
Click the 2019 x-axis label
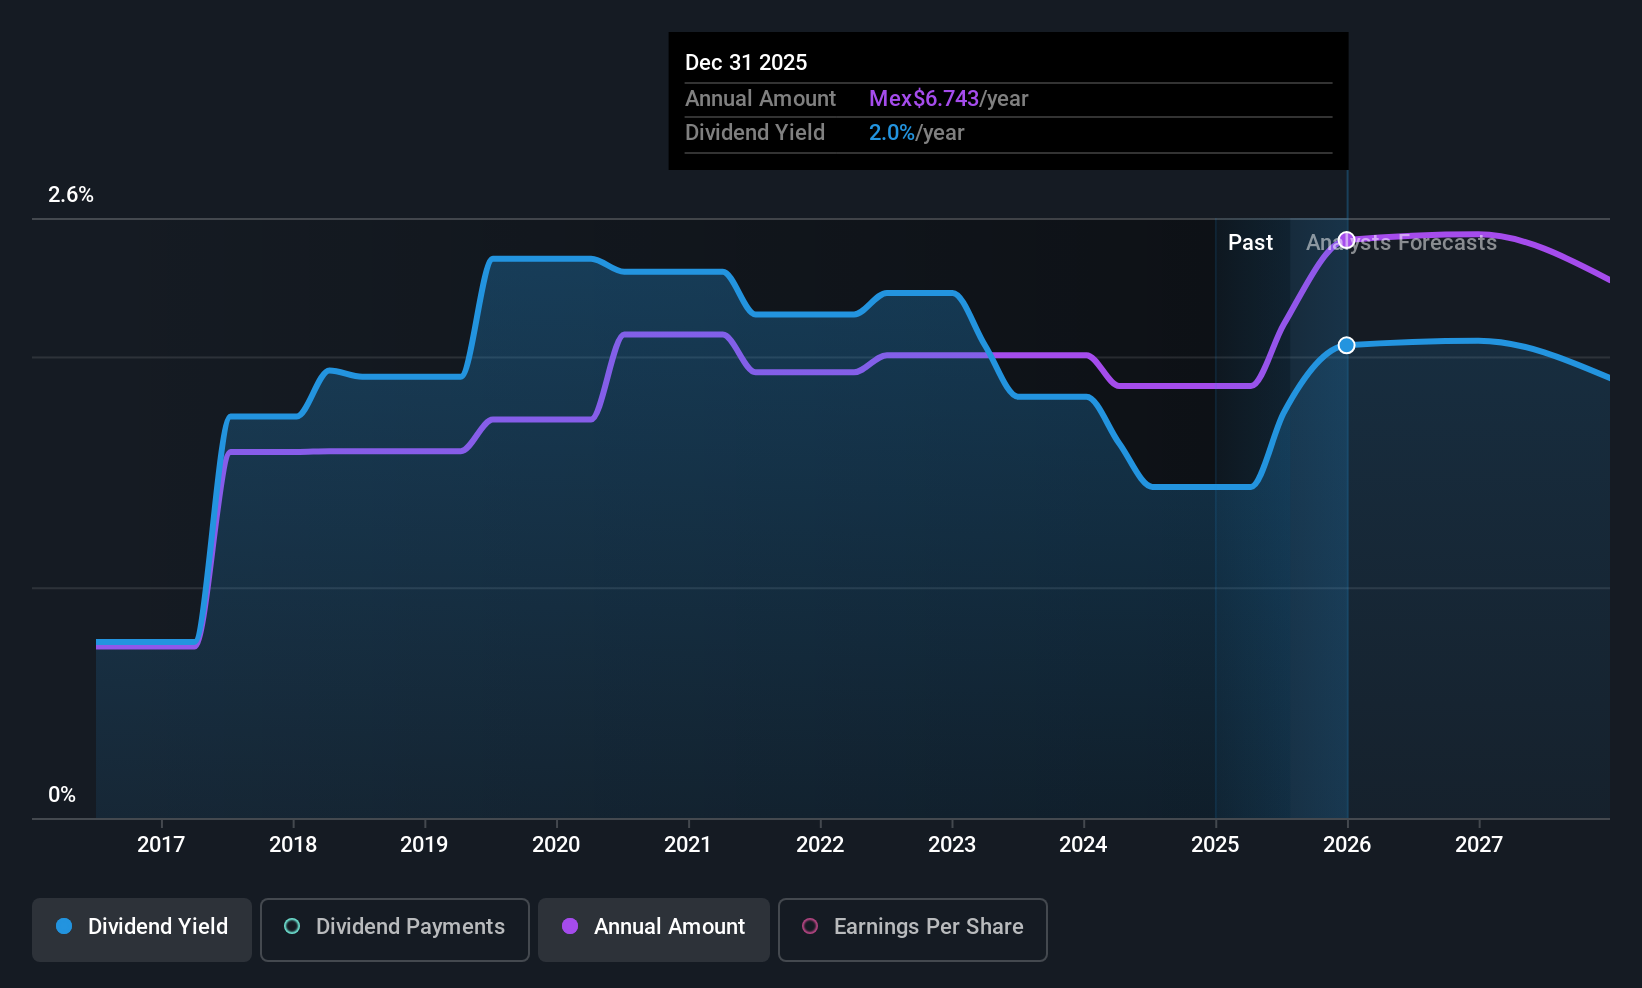coord(424,844)
